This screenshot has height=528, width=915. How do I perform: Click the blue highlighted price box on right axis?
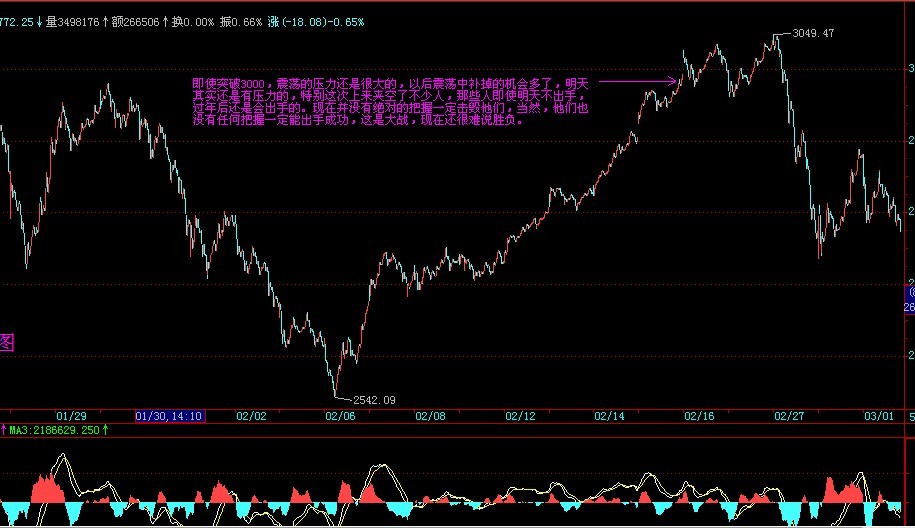tap(908, 300)
